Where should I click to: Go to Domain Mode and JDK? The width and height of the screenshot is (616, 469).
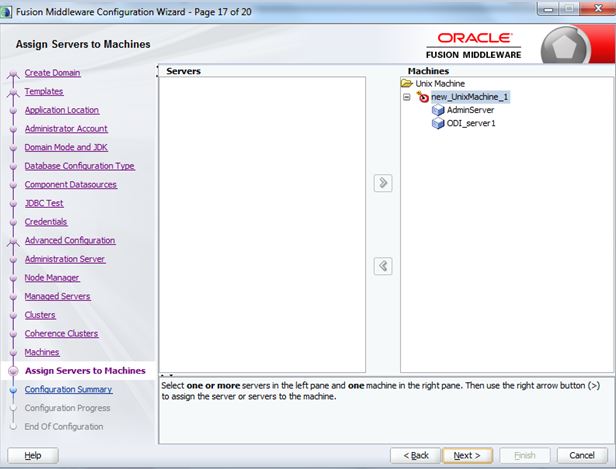66,147
